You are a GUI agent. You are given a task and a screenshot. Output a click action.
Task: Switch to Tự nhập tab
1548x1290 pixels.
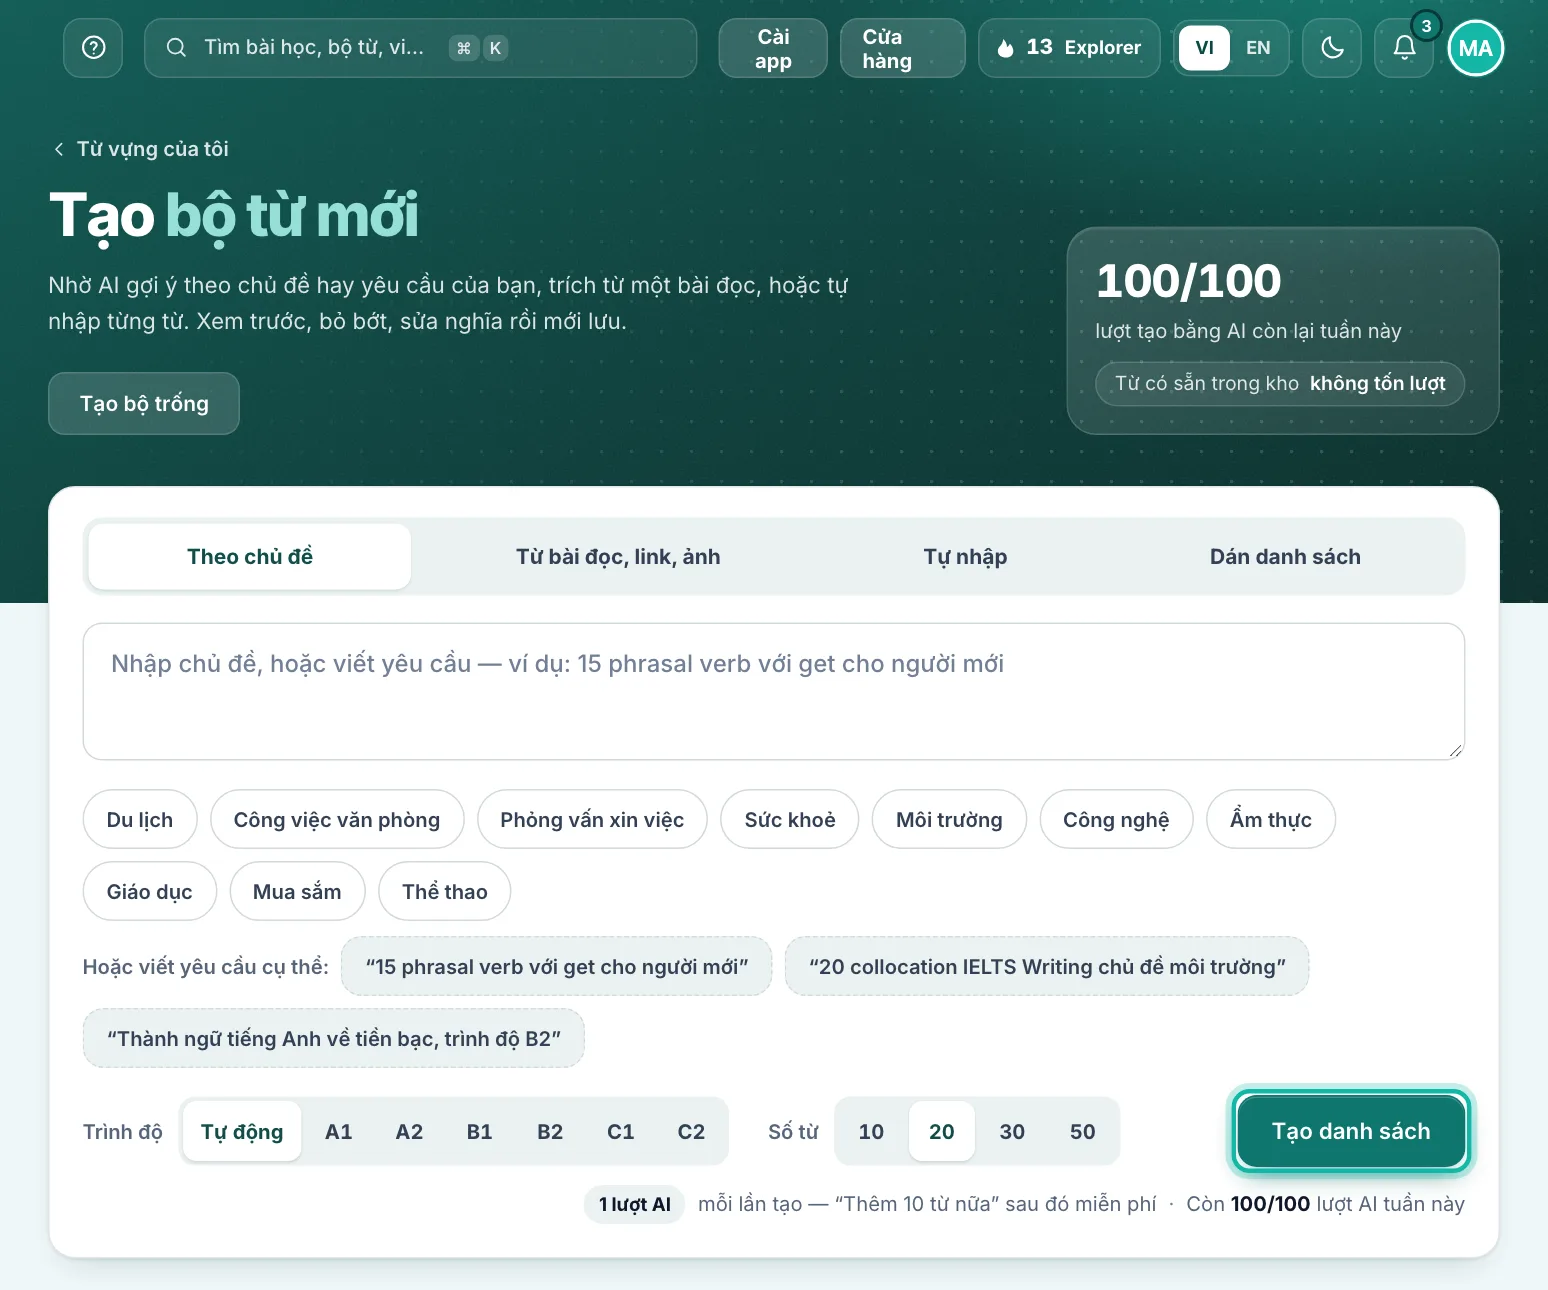tap(965, 557)
